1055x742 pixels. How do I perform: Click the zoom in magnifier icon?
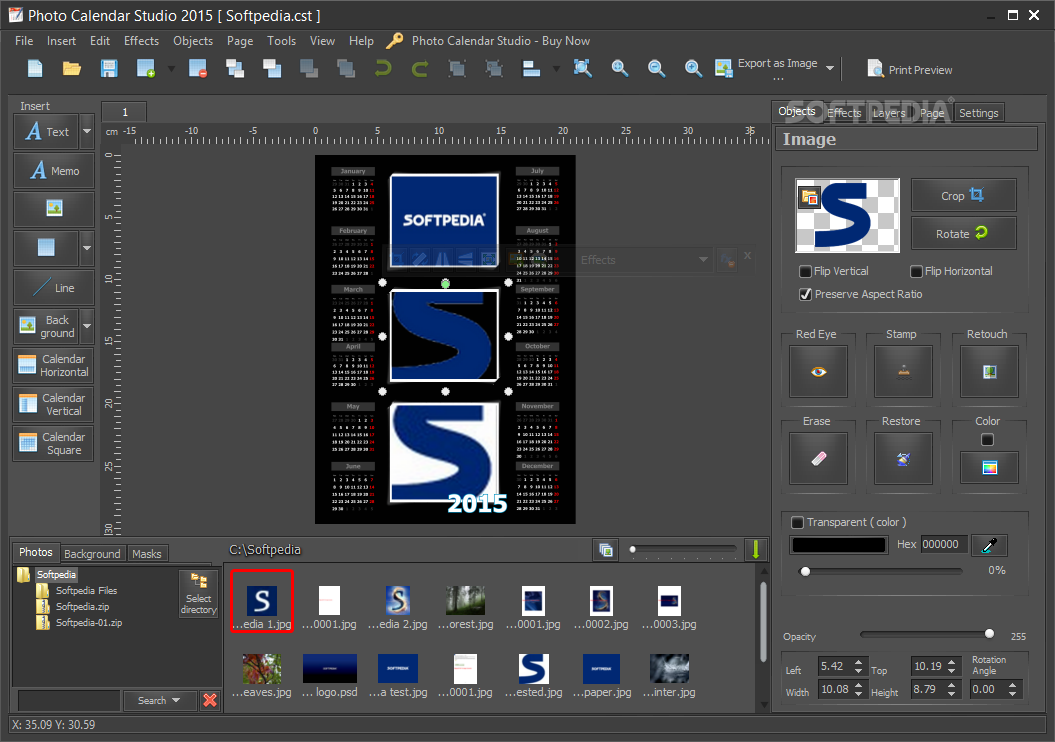(x=620, y=69)
